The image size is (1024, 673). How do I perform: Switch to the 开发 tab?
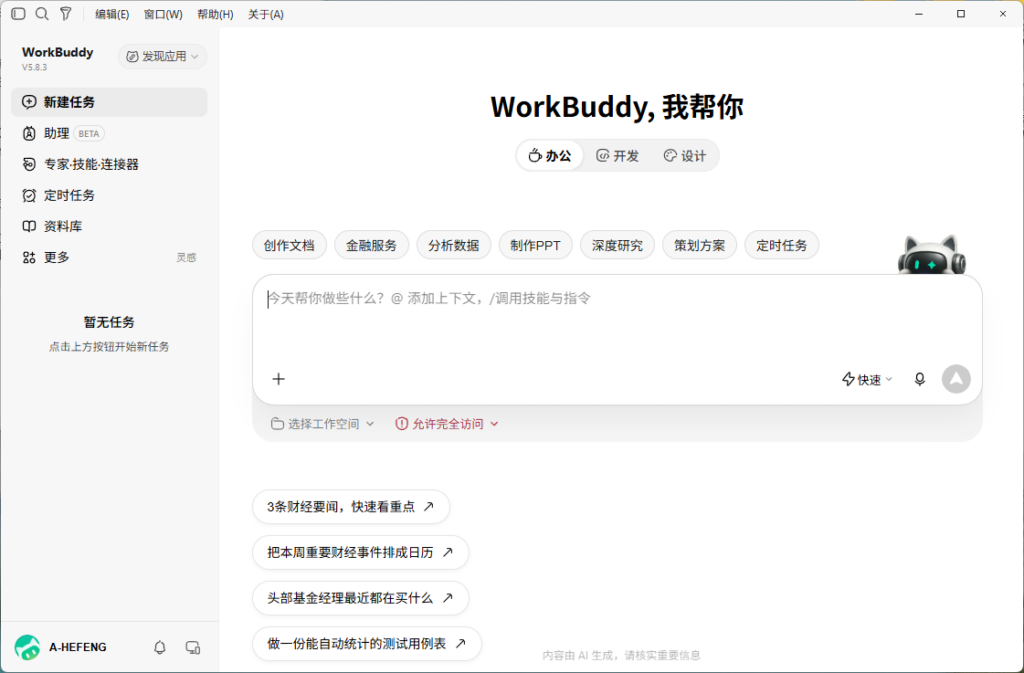click(617, 155)
